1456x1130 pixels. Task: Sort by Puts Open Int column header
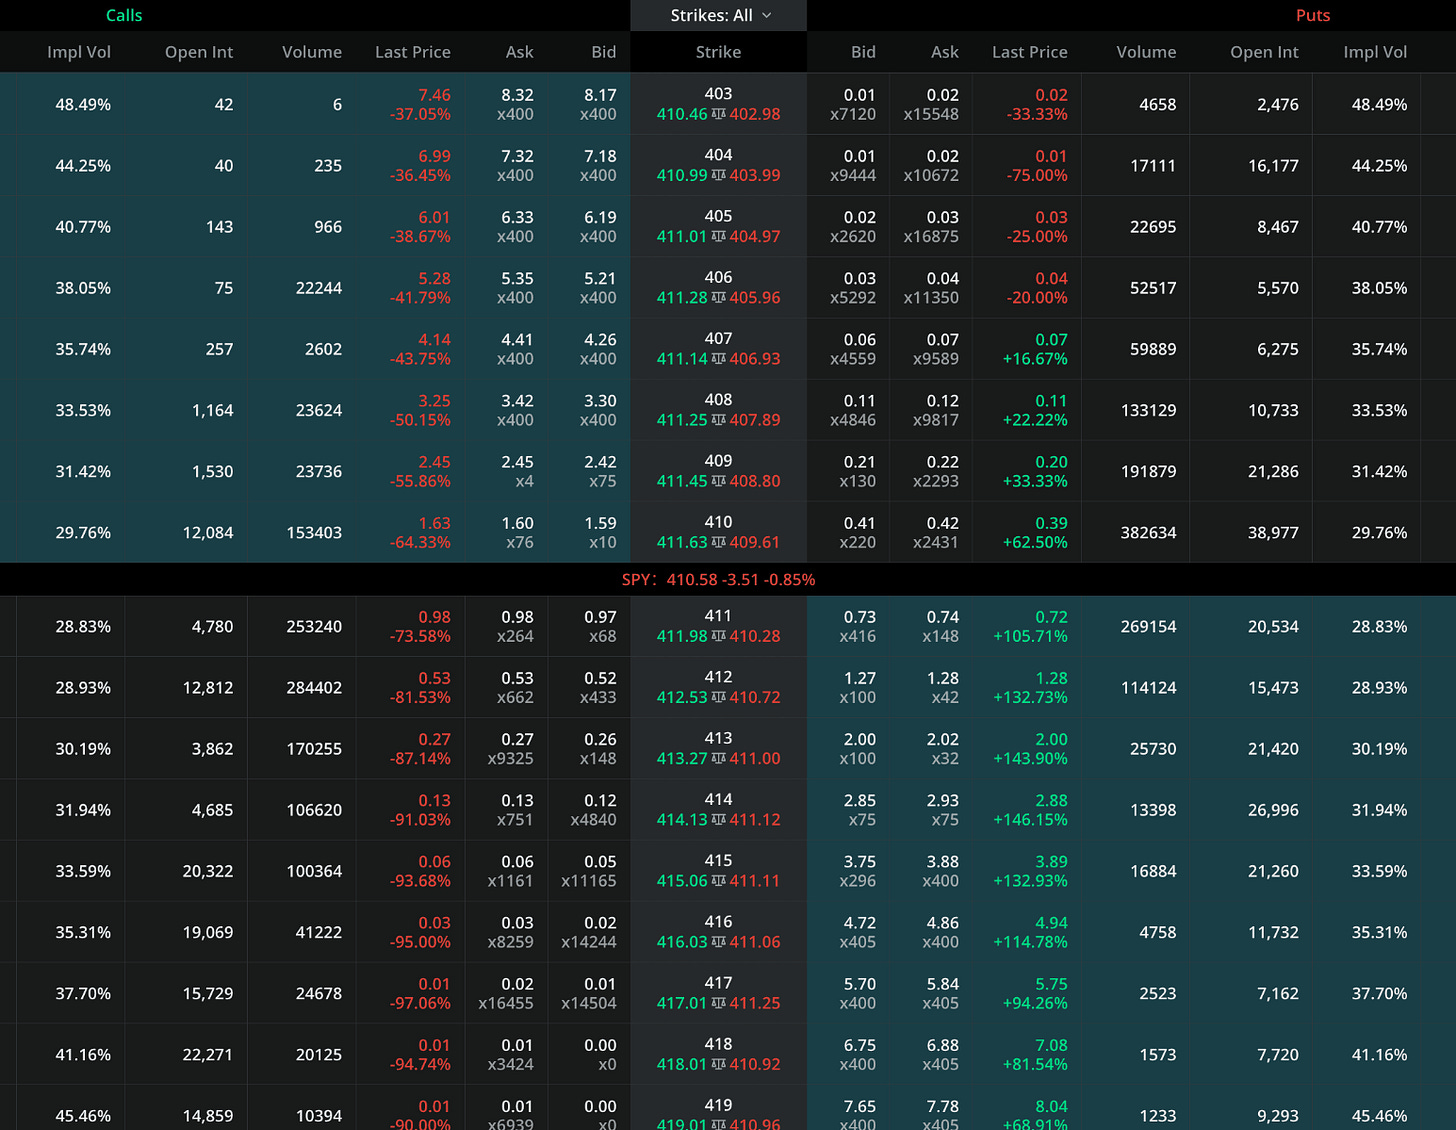[1265, 52]
